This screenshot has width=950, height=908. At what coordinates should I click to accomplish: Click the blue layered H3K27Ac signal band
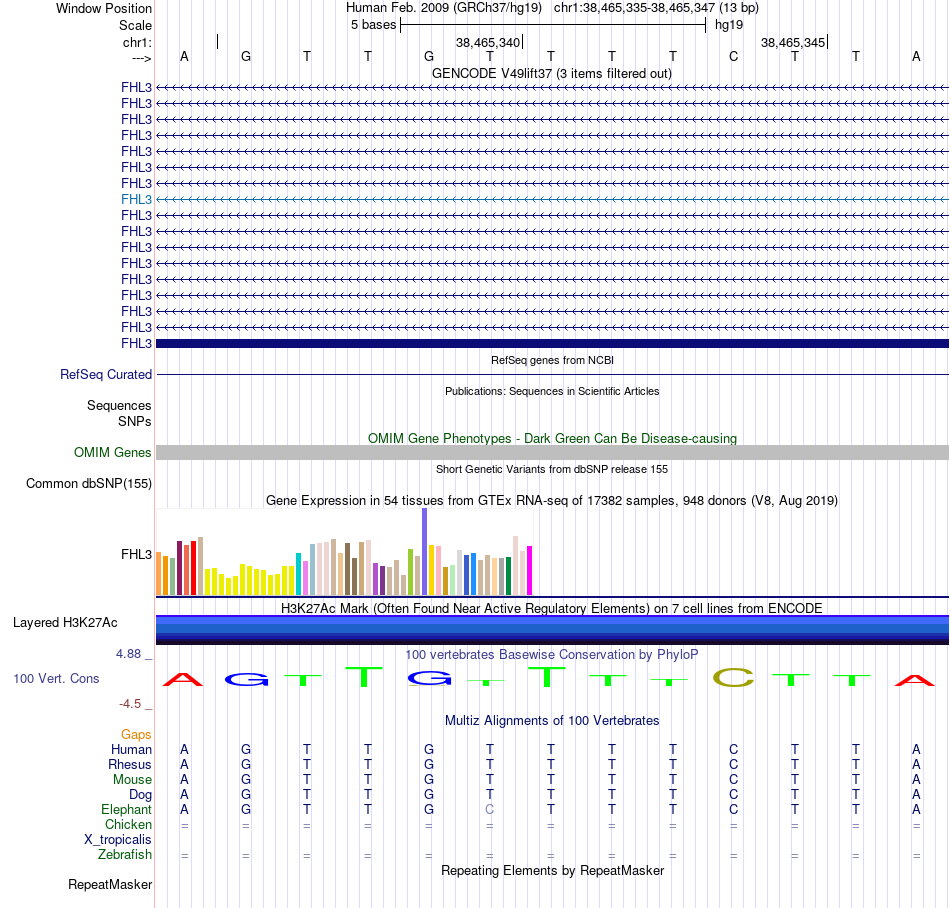point(552,630)
